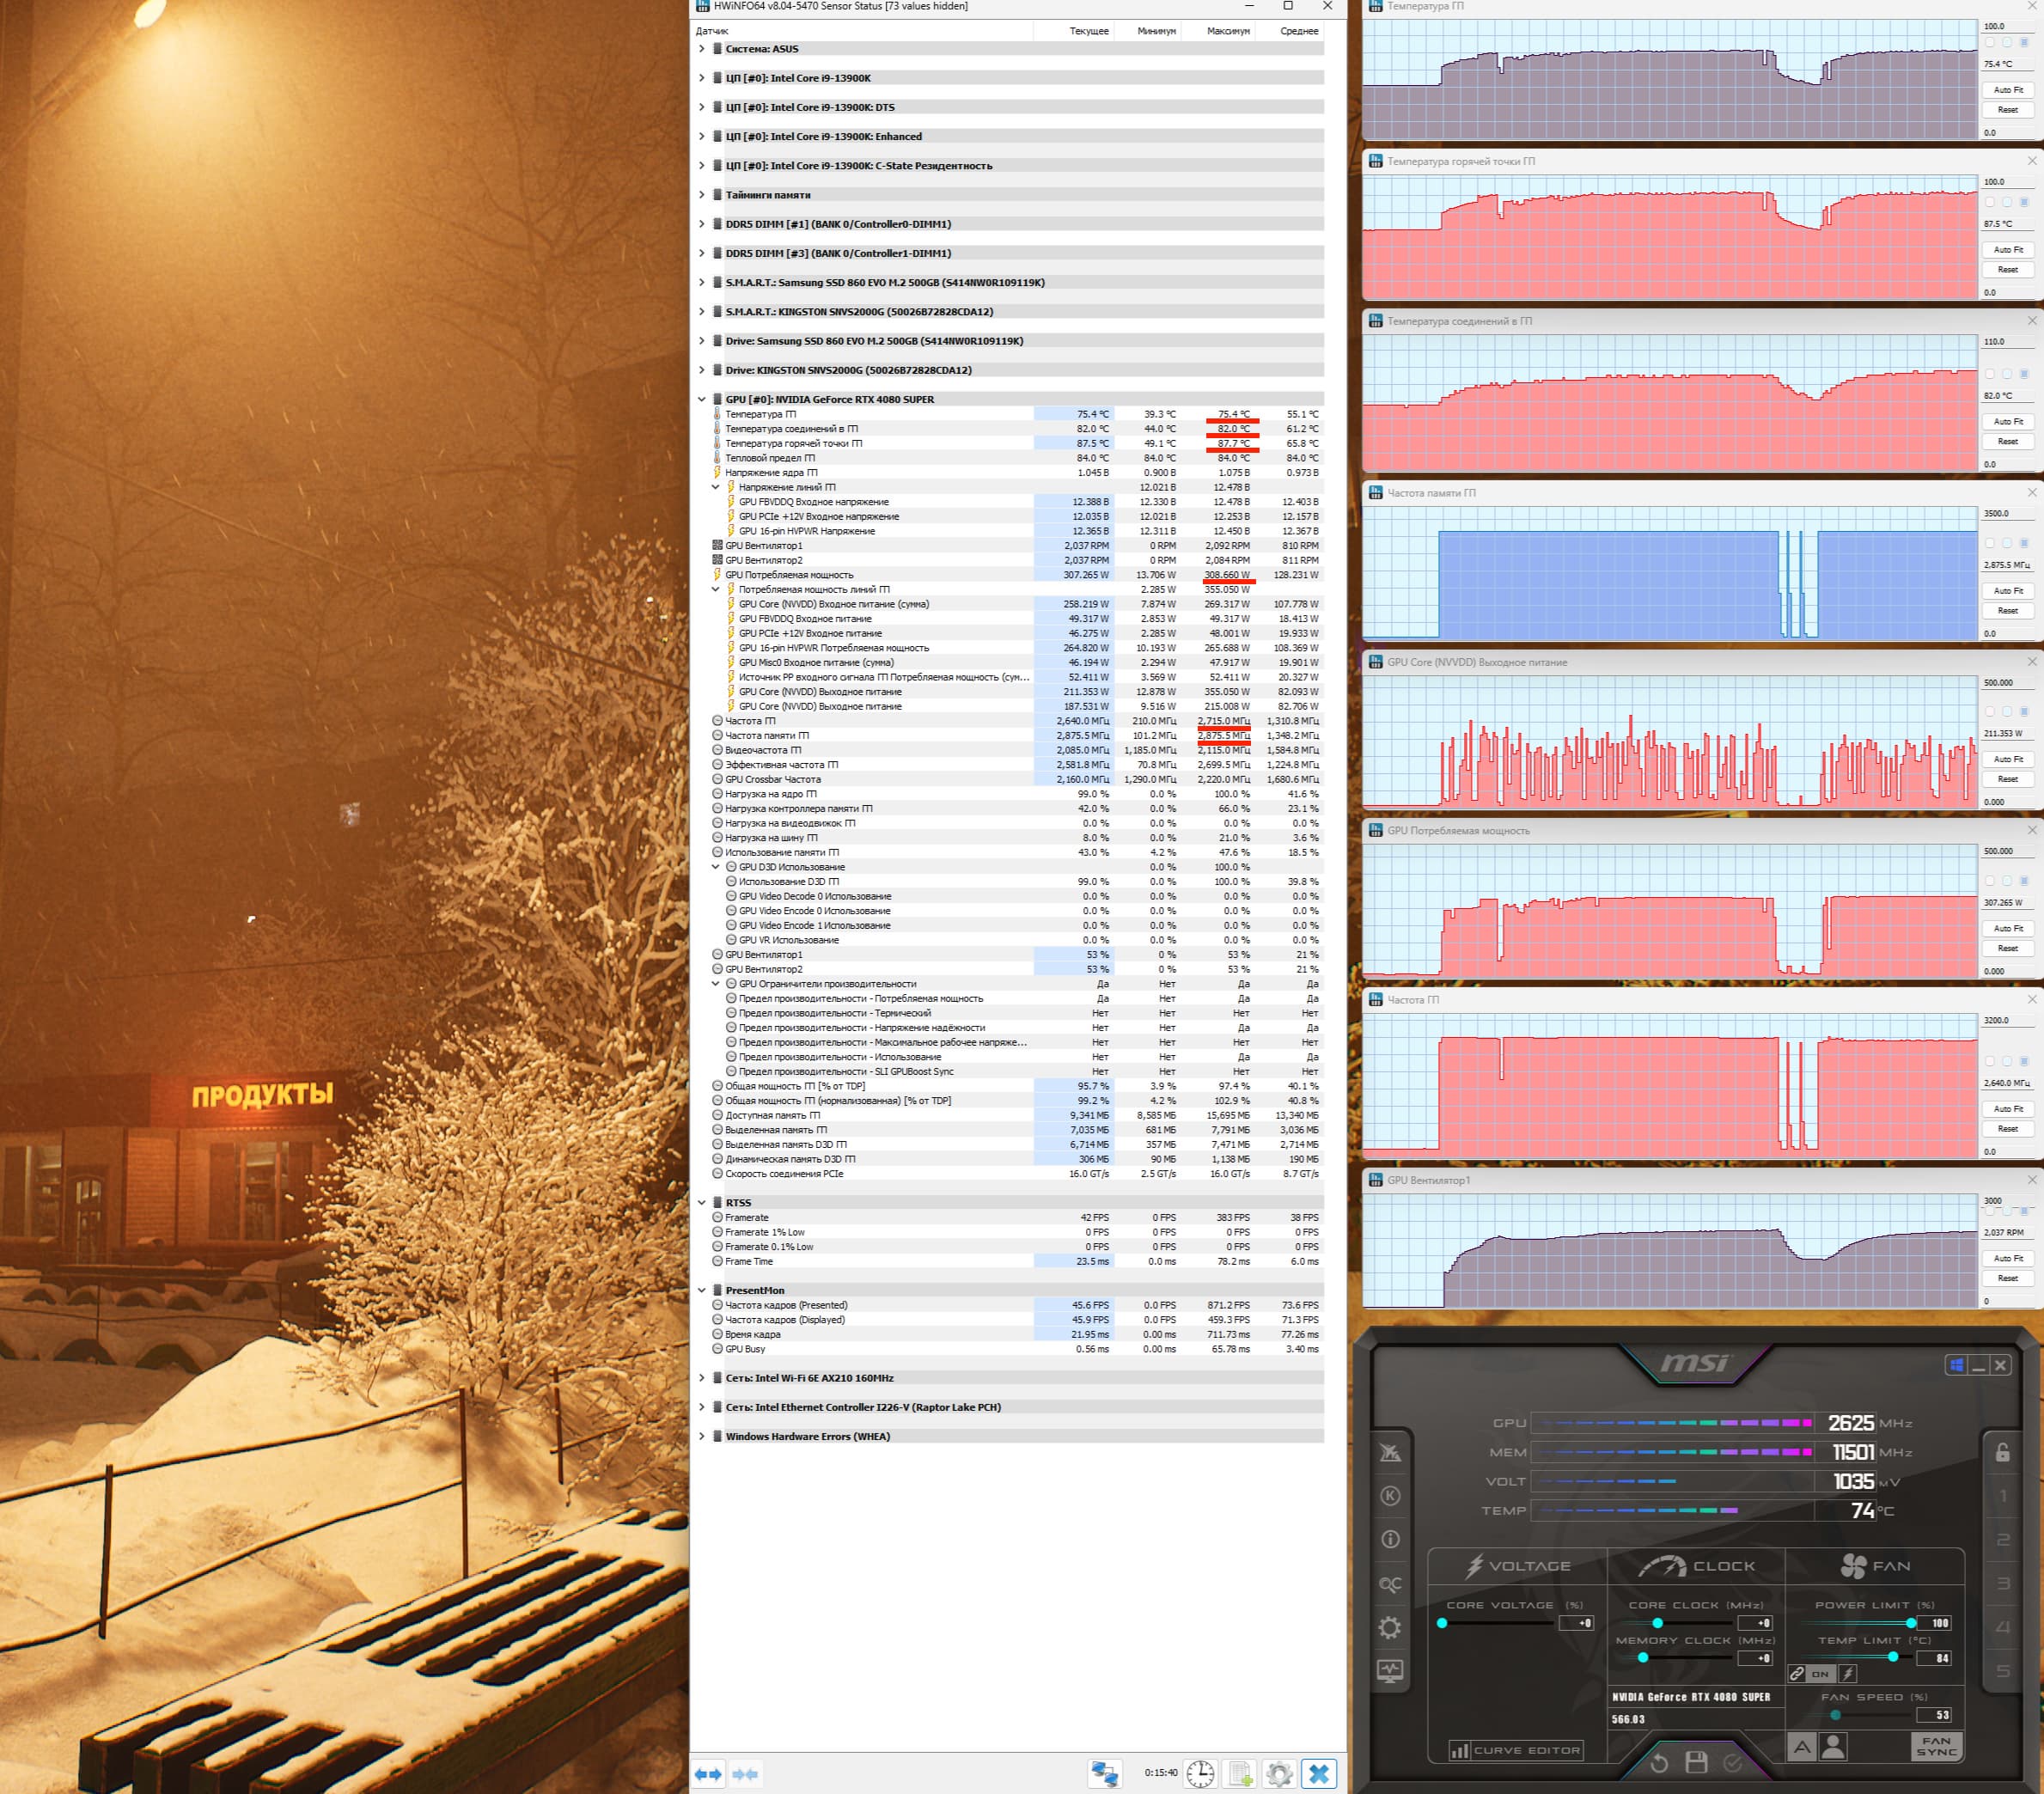The width and height of the screenshot is (2044, 1794).
Task: Click the expand columns blue arrows icon
Action: [x=708, y=1774]
